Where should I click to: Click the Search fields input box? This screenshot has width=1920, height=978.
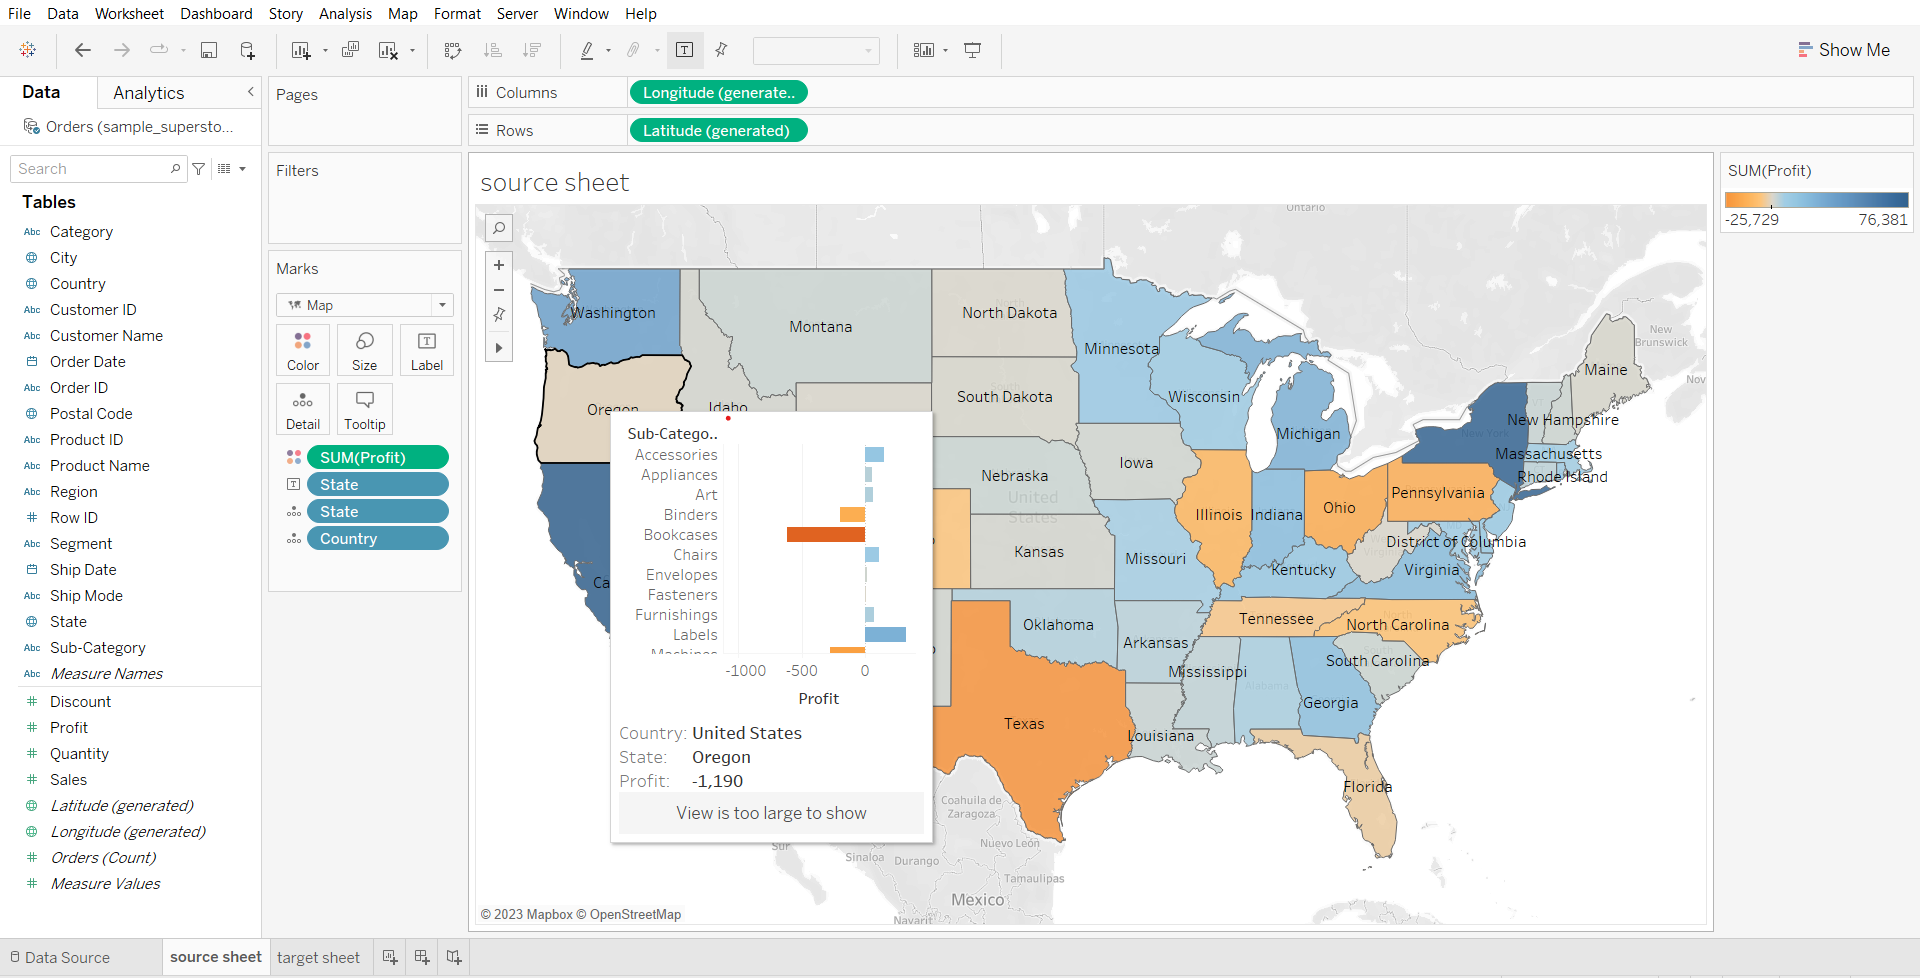click(x=92, y=169)
